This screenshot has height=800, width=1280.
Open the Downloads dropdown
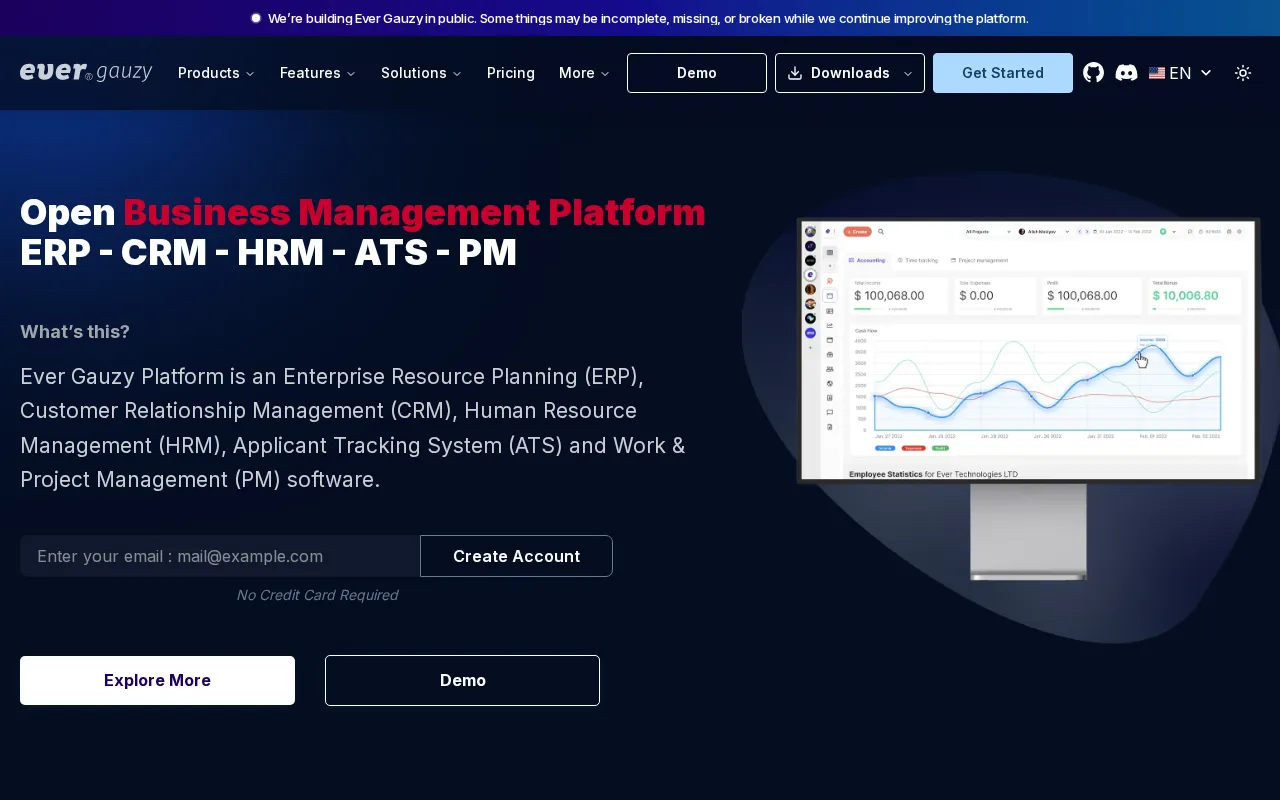[850, 73]
